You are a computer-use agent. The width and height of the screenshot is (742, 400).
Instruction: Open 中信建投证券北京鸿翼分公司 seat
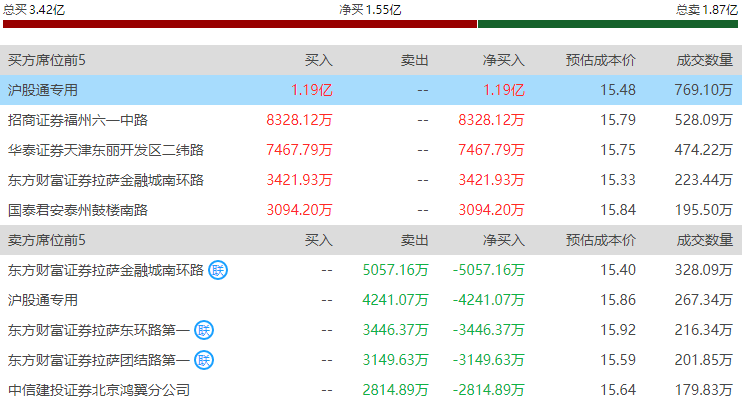[98, 390]
